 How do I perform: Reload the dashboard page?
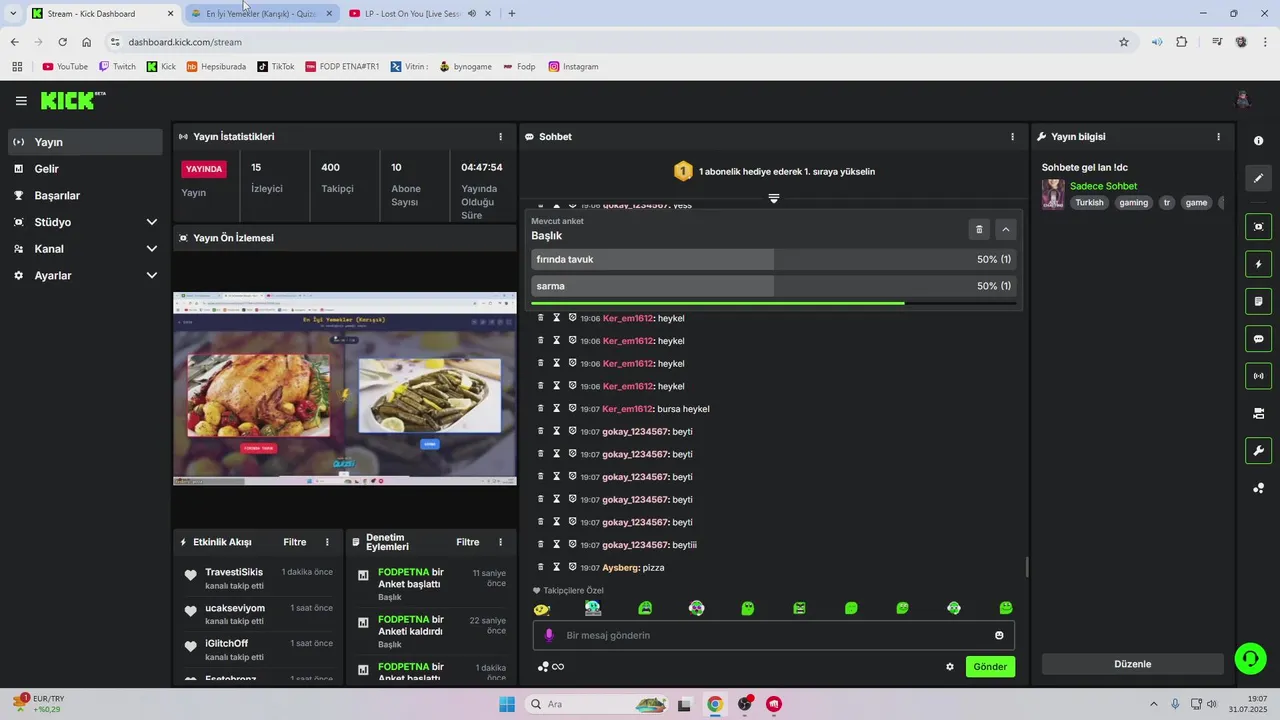[x=62, y=42]
